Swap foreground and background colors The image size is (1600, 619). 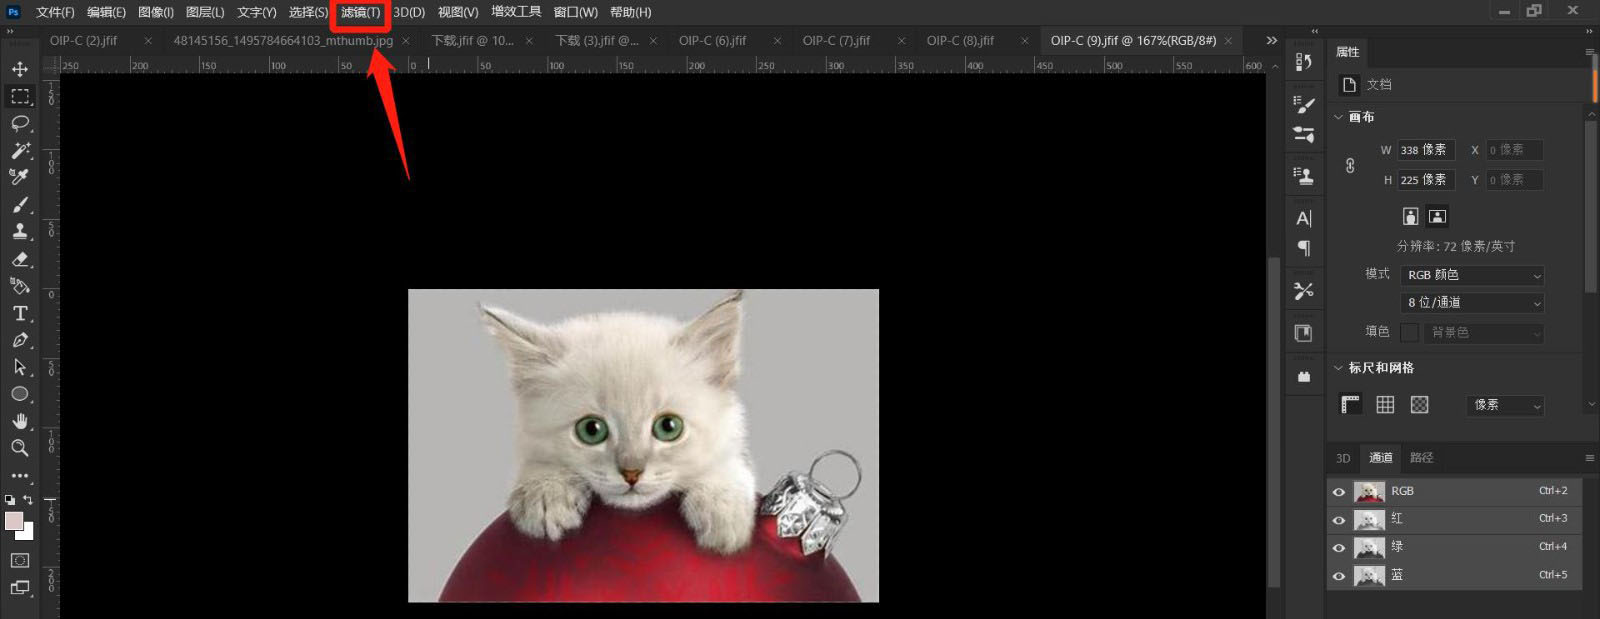coord(28,499)
